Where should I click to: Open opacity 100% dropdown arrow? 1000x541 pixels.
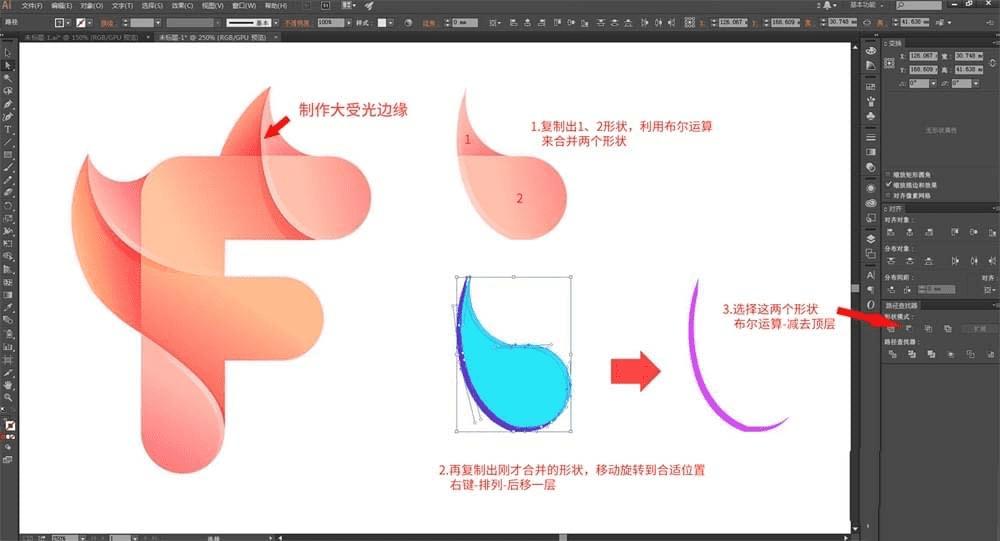tap(348, 22)
